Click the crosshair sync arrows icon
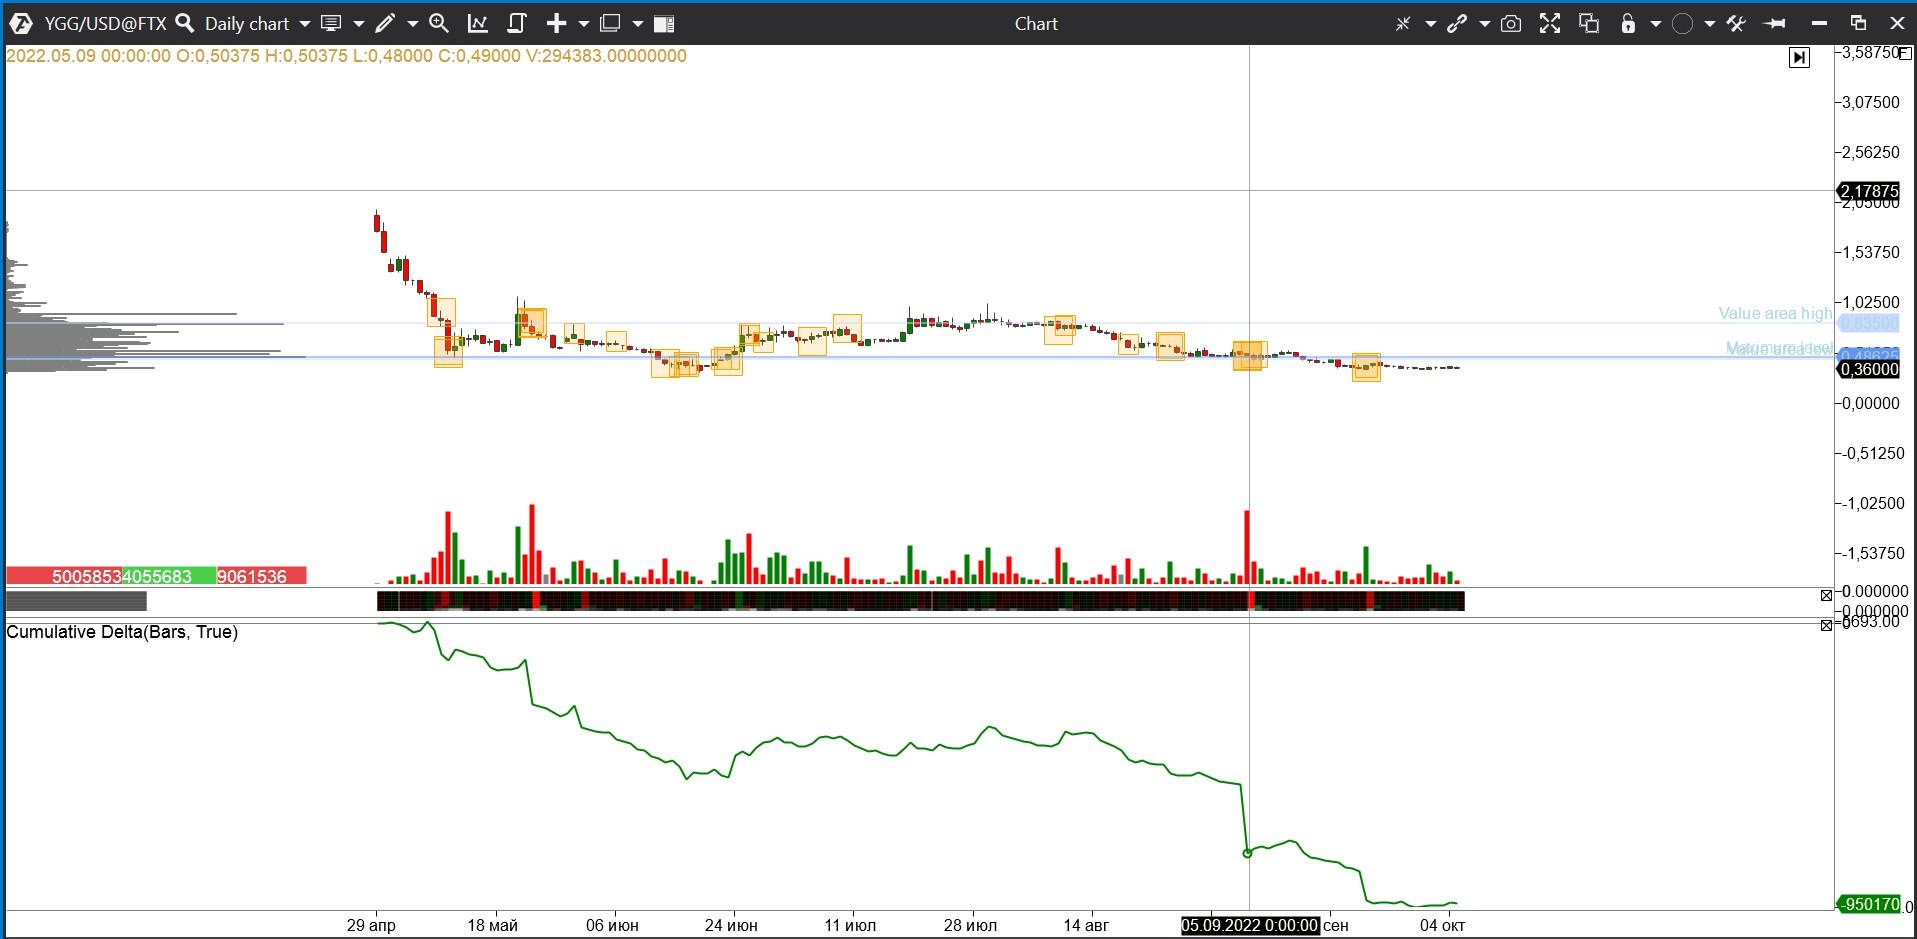 (x=1403, y=23)
